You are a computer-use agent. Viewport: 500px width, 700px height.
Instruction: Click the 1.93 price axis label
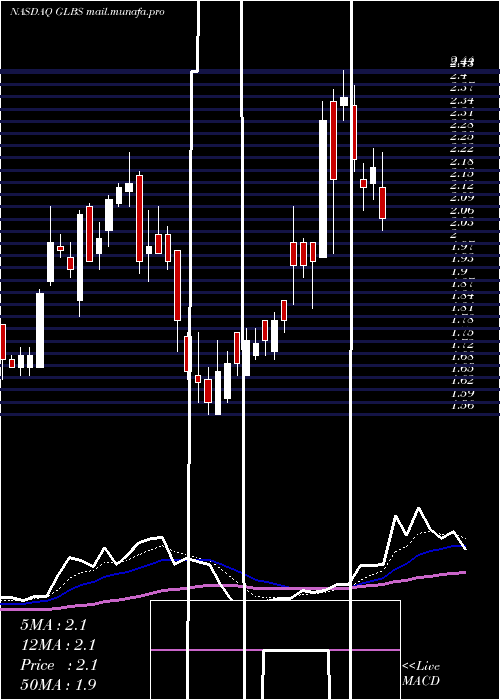pos(462,258)
